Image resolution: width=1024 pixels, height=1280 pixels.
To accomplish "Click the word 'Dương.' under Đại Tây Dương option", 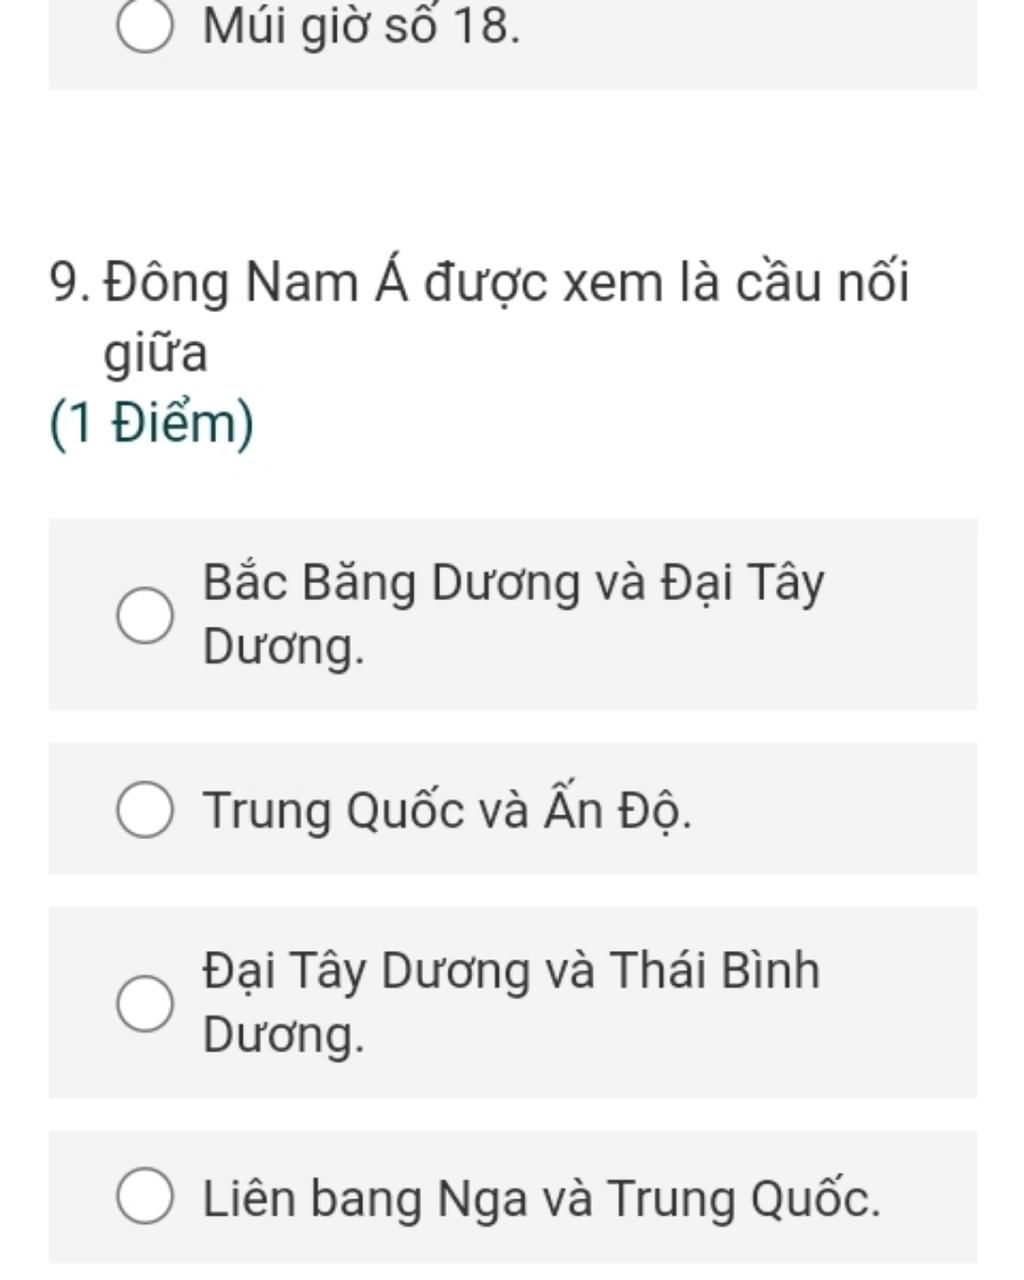I will (284, 1035).
